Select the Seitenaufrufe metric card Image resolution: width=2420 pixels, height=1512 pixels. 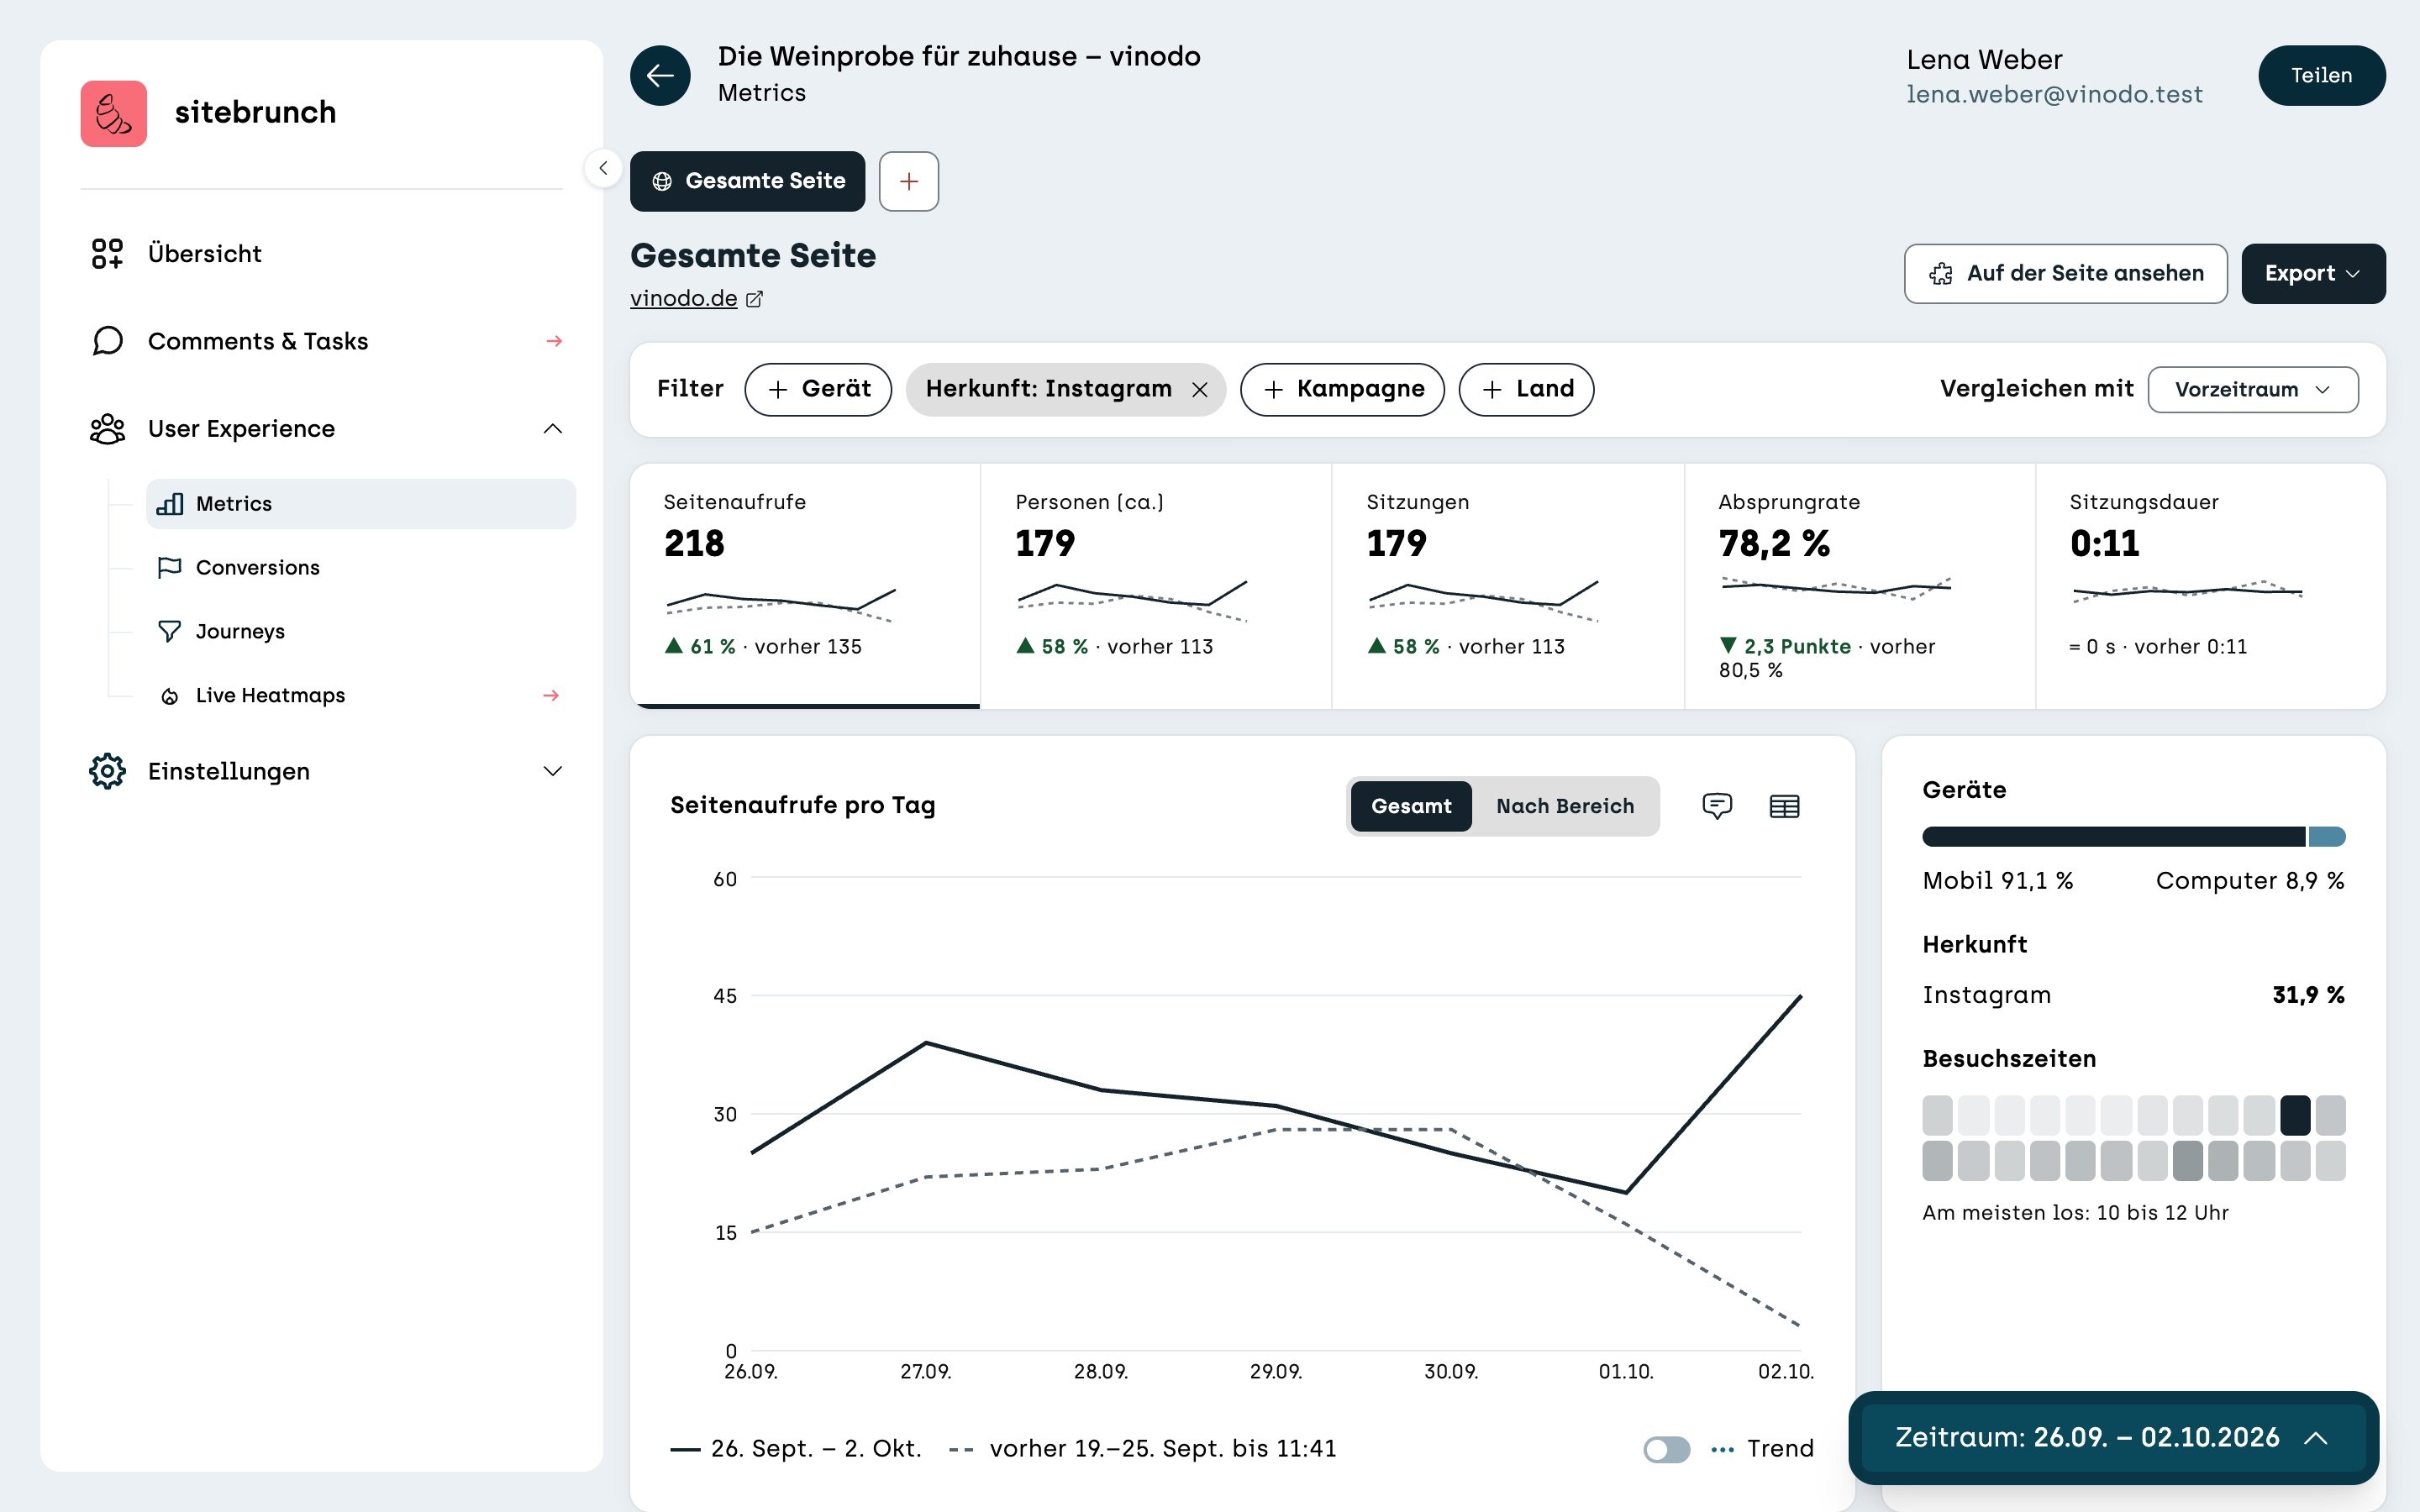click(x=805, y=585)
